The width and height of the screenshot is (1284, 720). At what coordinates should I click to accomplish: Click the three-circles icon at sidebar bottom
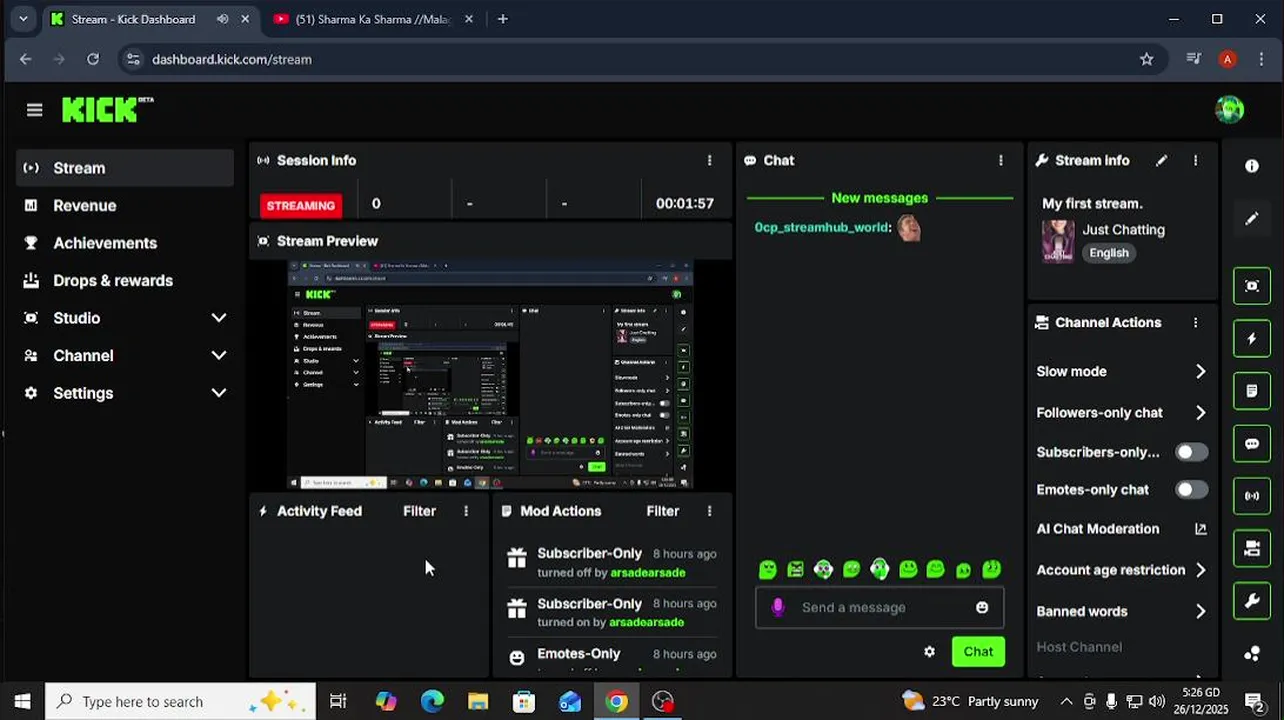(1252, 653)
